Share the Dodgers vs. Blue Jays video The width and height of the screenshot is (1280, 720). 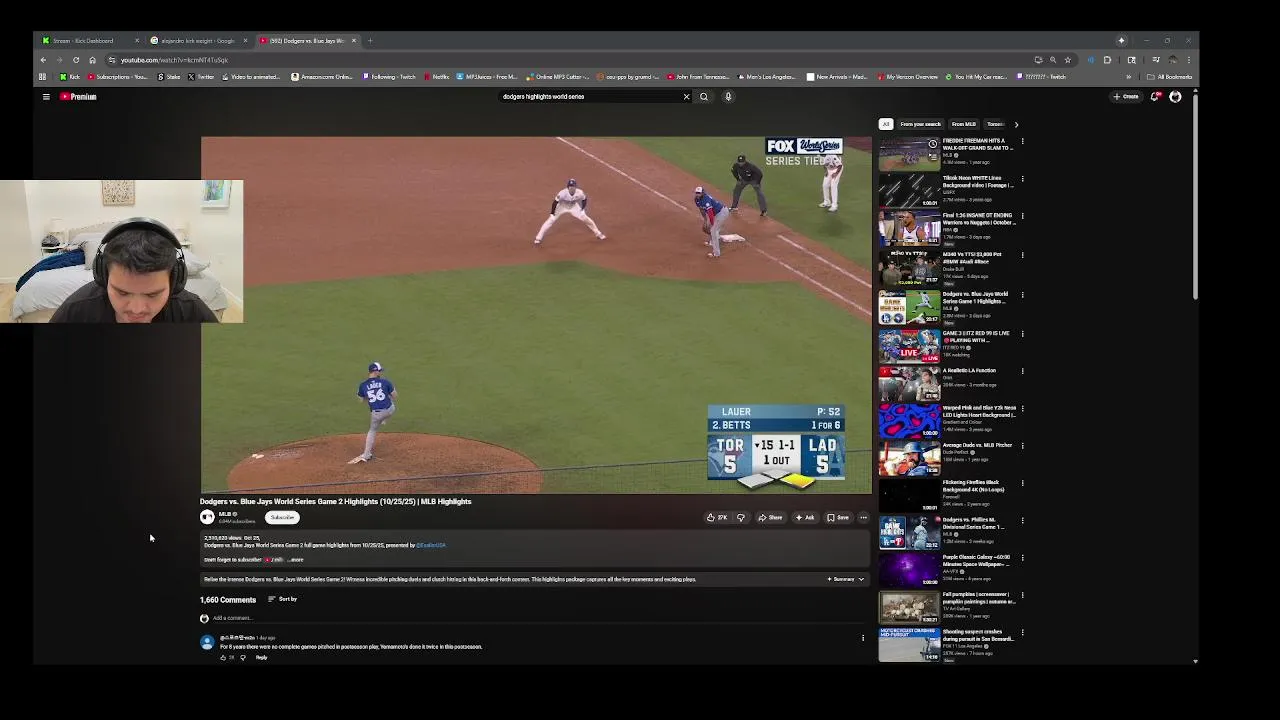(x=770, y=518)
